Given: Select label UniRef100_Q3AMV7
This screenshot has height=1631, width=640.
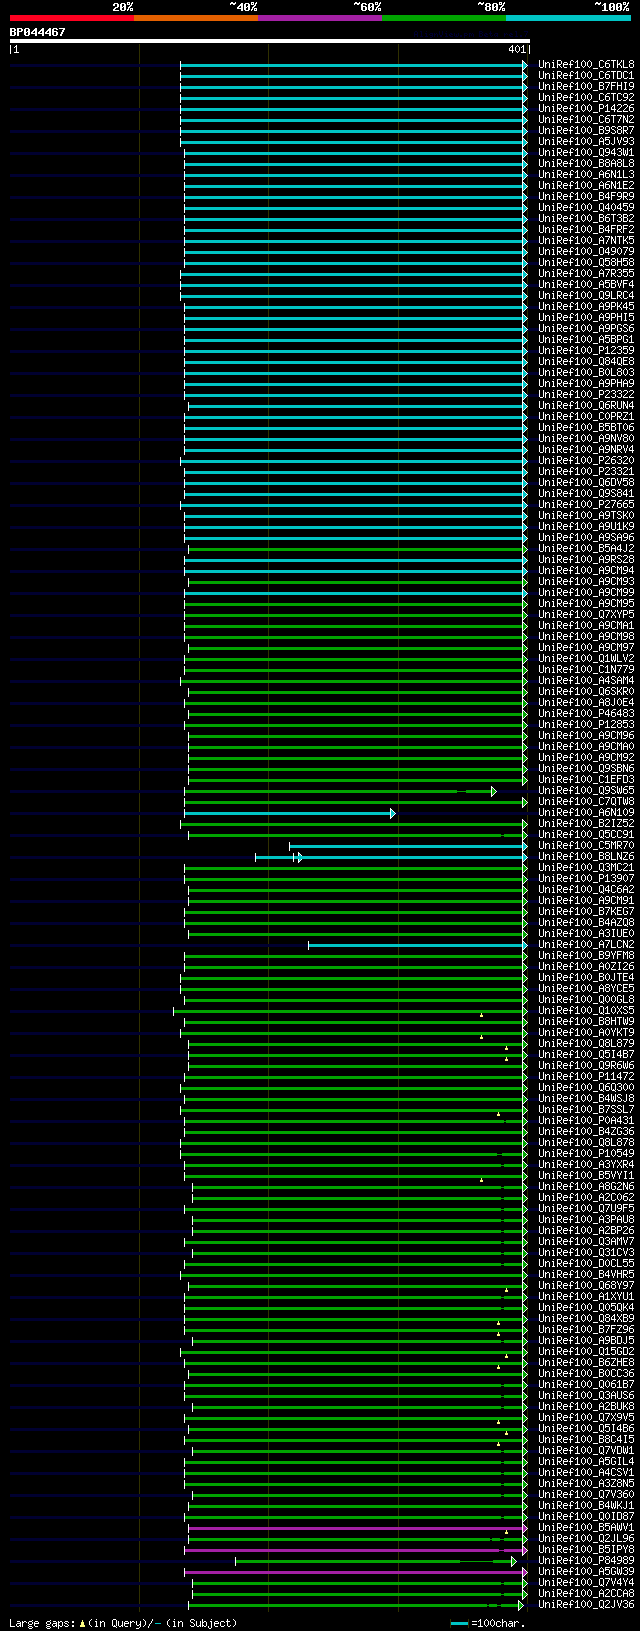Looking at the screenshot, I should coord(586,1241).
